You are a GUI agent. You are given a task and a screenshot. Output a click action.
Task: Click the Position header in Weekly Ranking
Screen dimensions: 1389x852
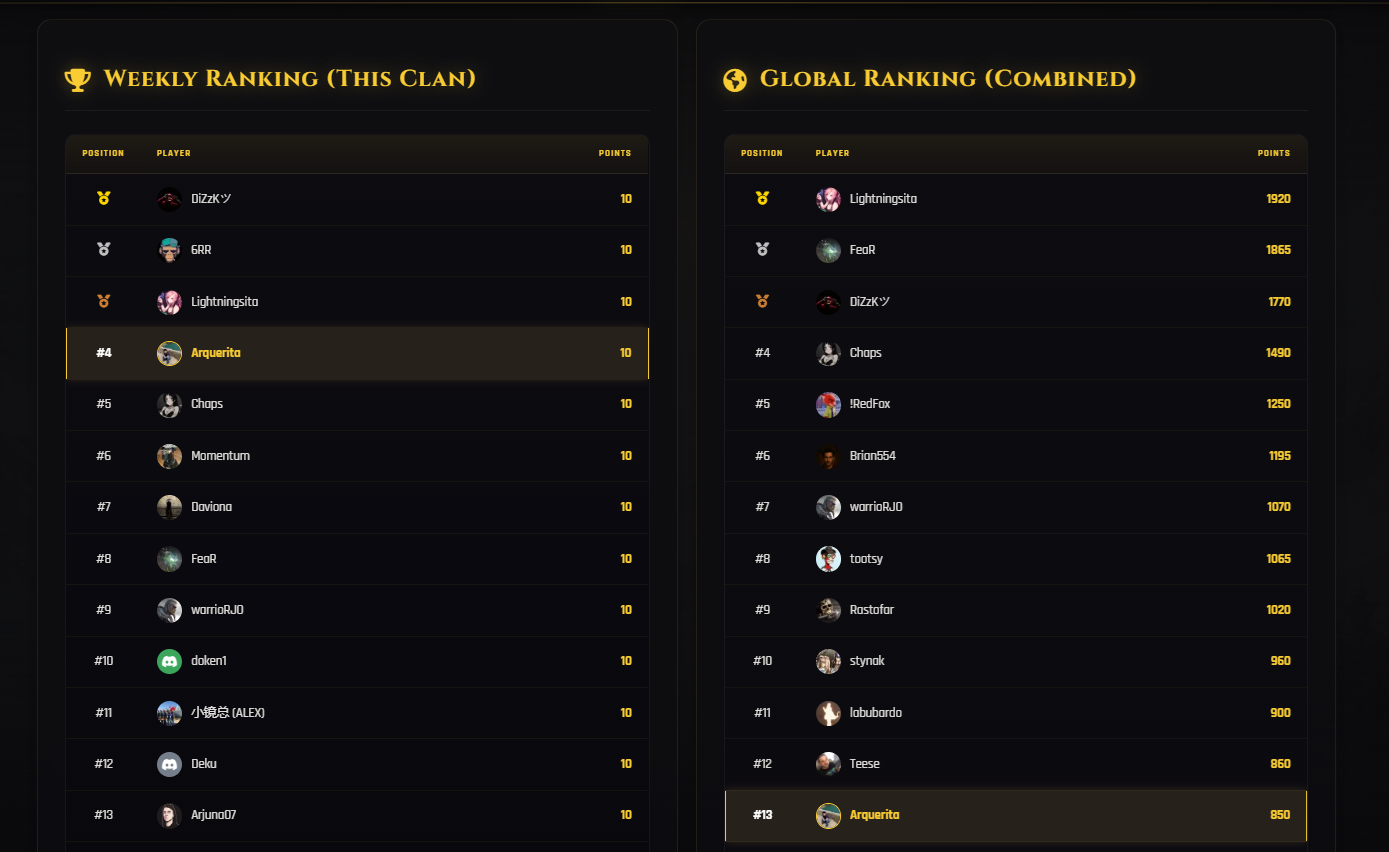click(103, 153)
